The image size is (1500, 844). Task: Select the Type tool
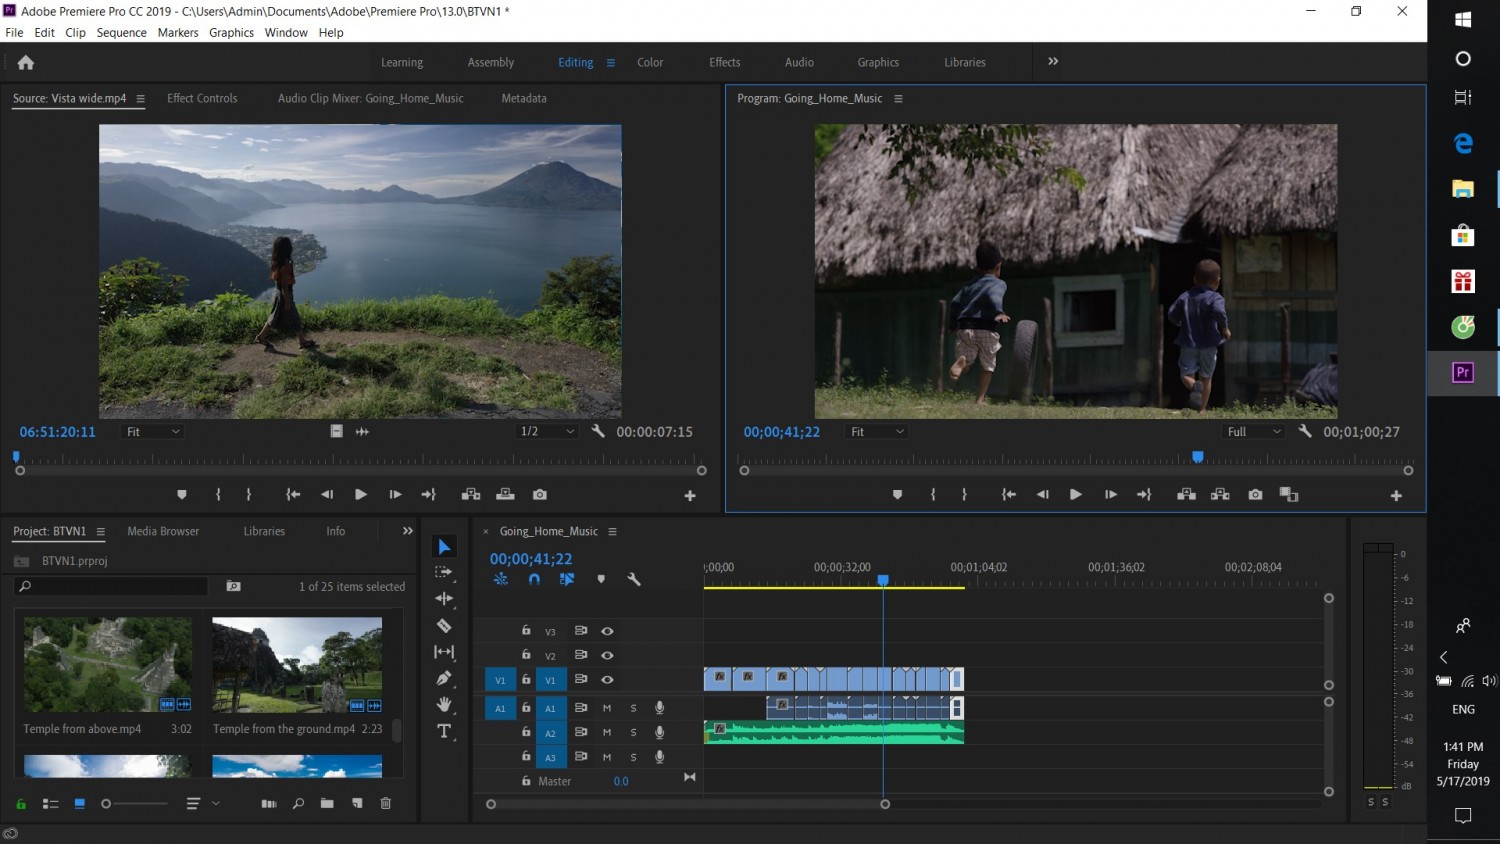pyautogui.click(x=445, y=731)
